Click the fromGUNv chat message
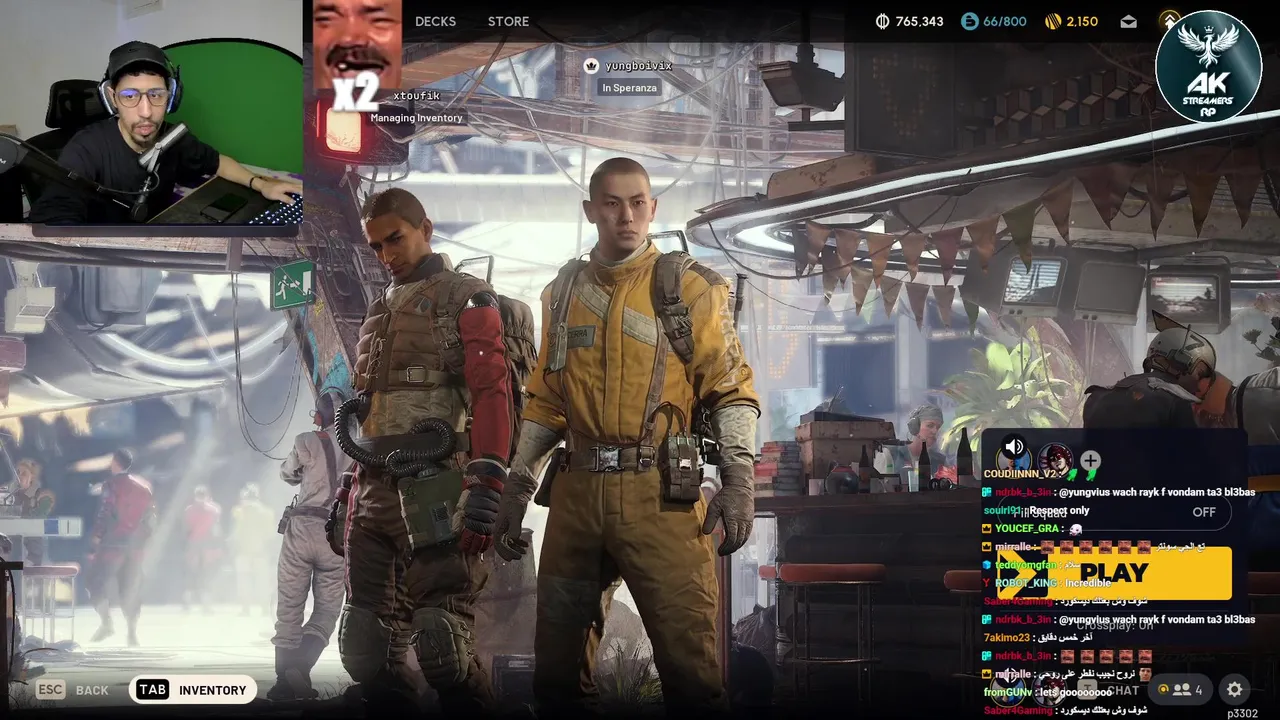The width and height of the screenshot is (1280, 720). pyautogui.click(x=1047, y=692)
